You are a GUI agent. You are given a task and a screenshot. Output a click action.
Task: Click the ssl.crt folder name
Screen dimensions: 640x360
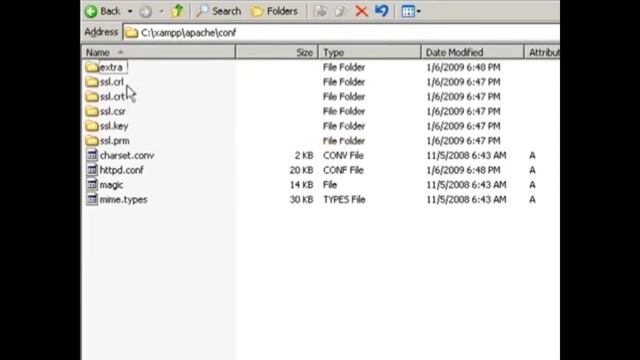pos(112,97)
